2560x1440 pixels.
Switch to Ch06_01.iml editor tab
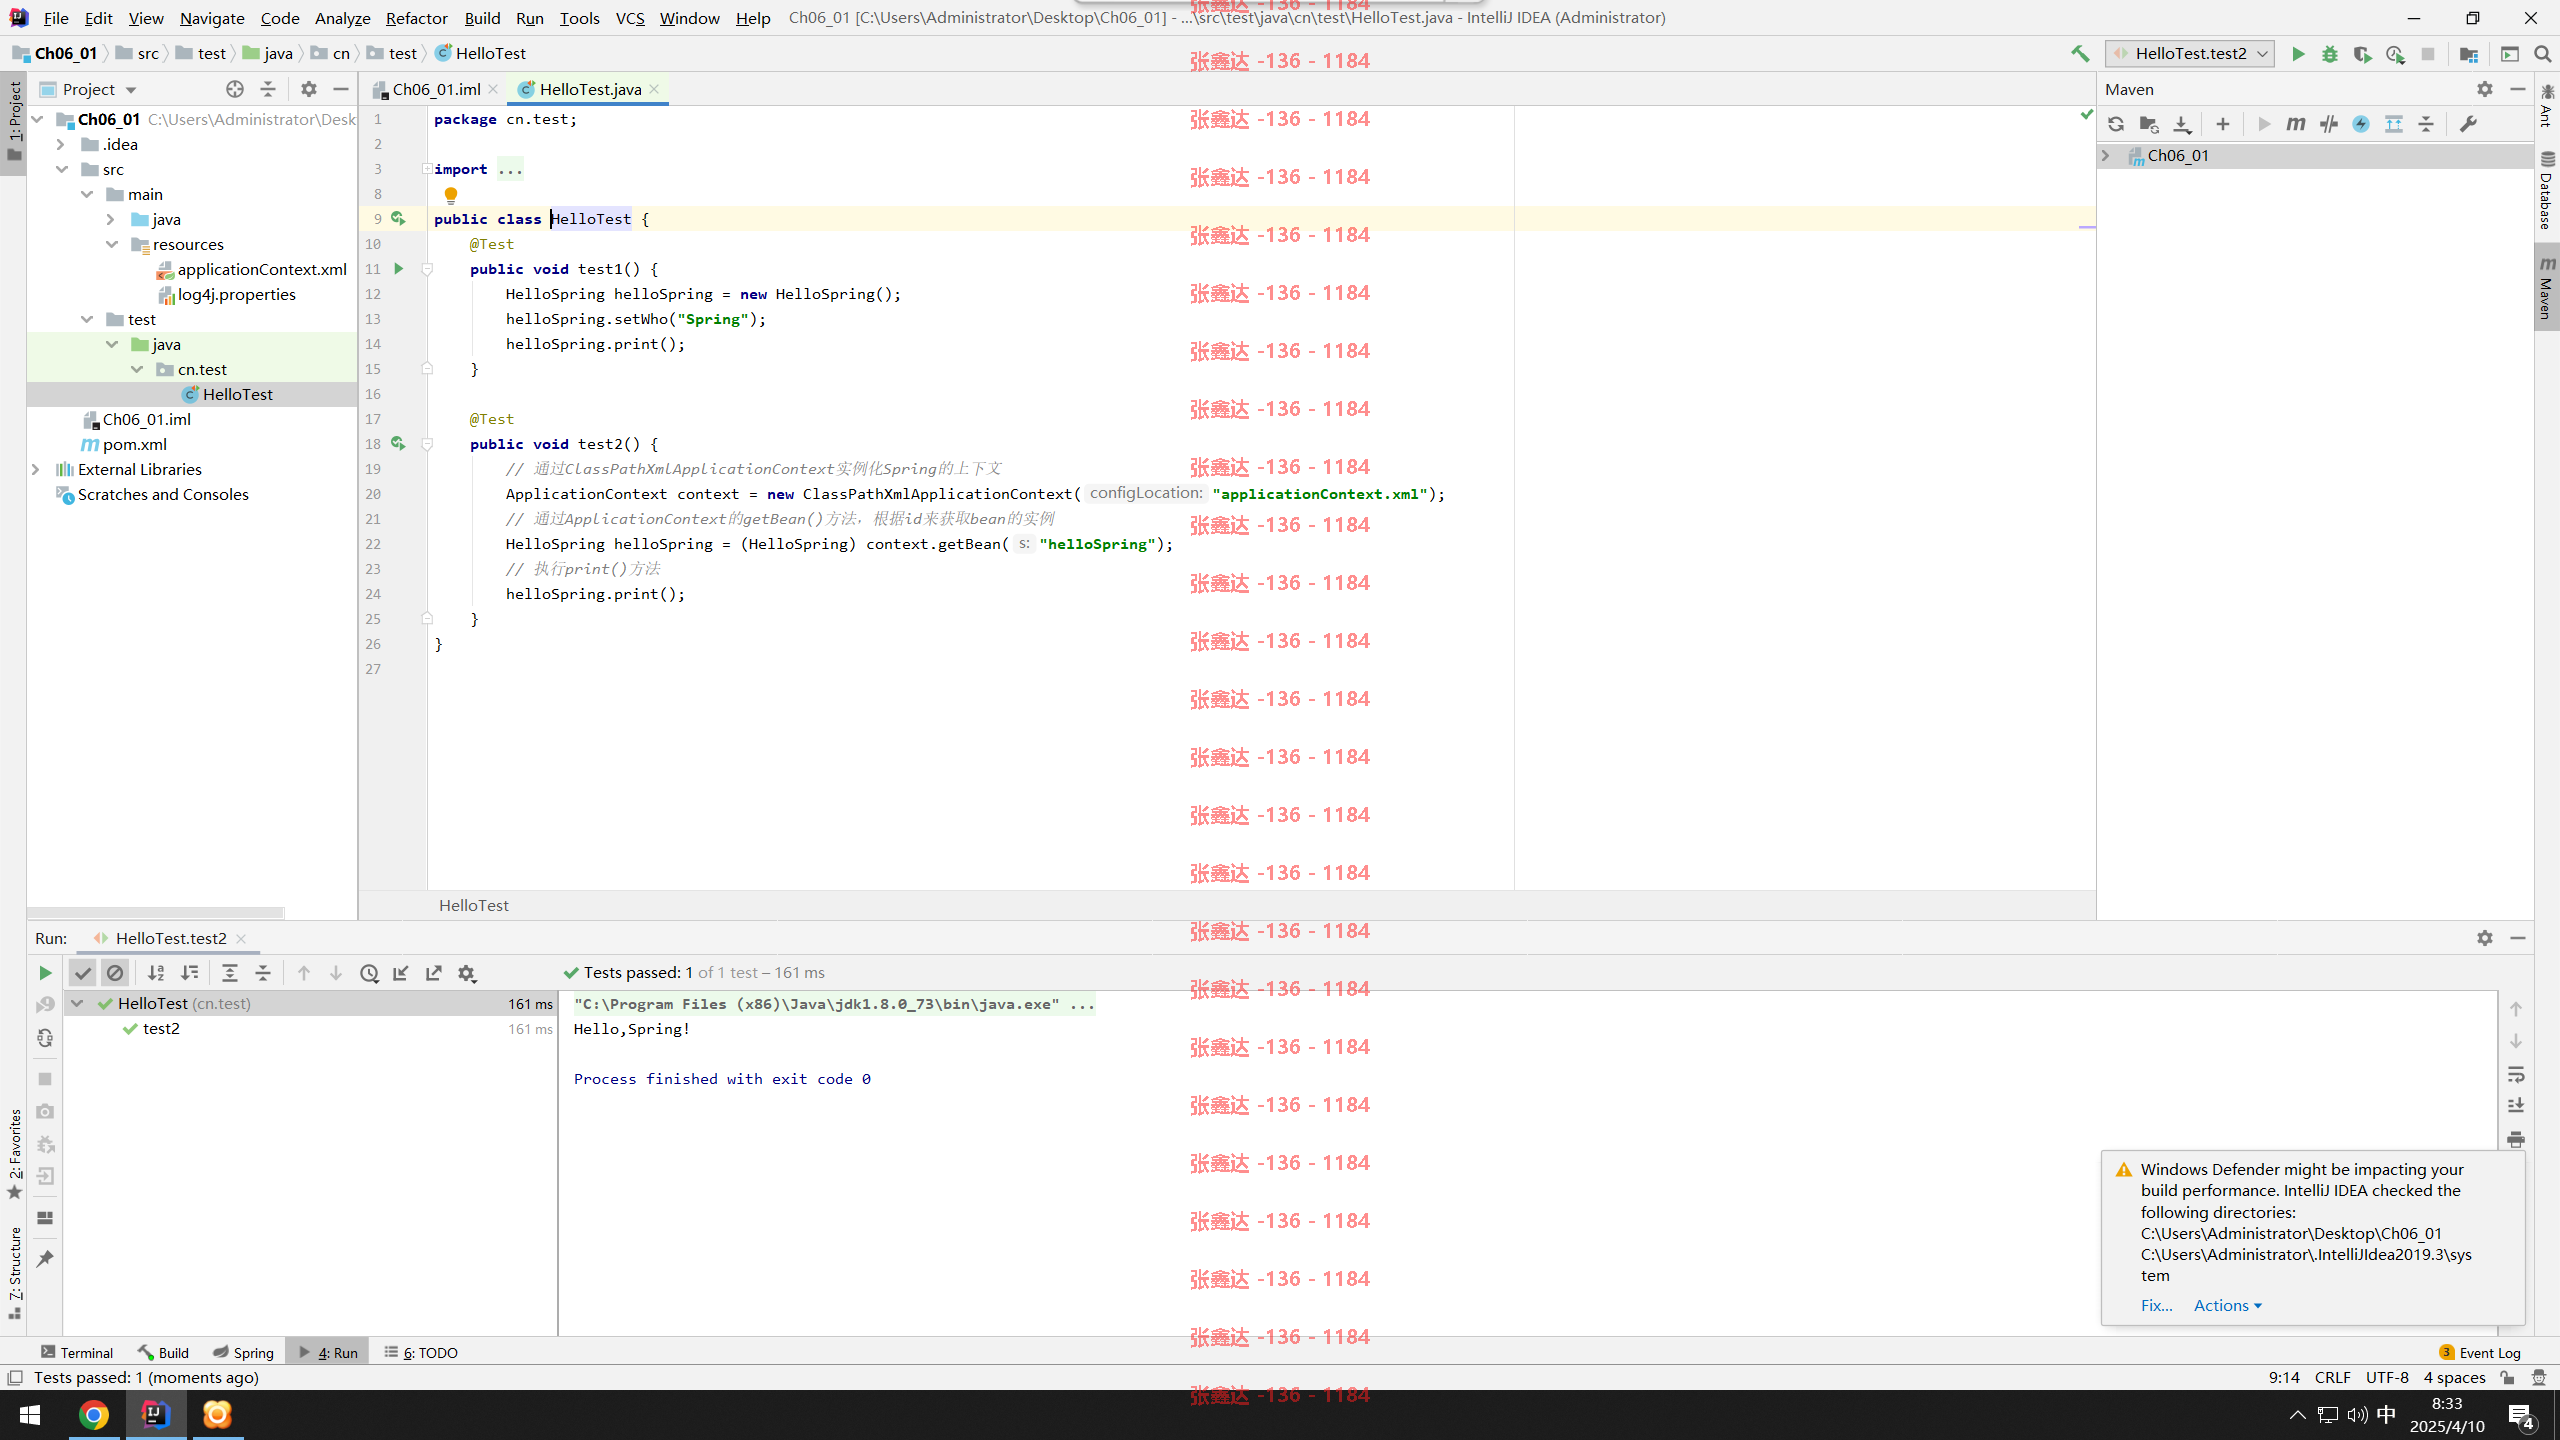pos(436,89)
